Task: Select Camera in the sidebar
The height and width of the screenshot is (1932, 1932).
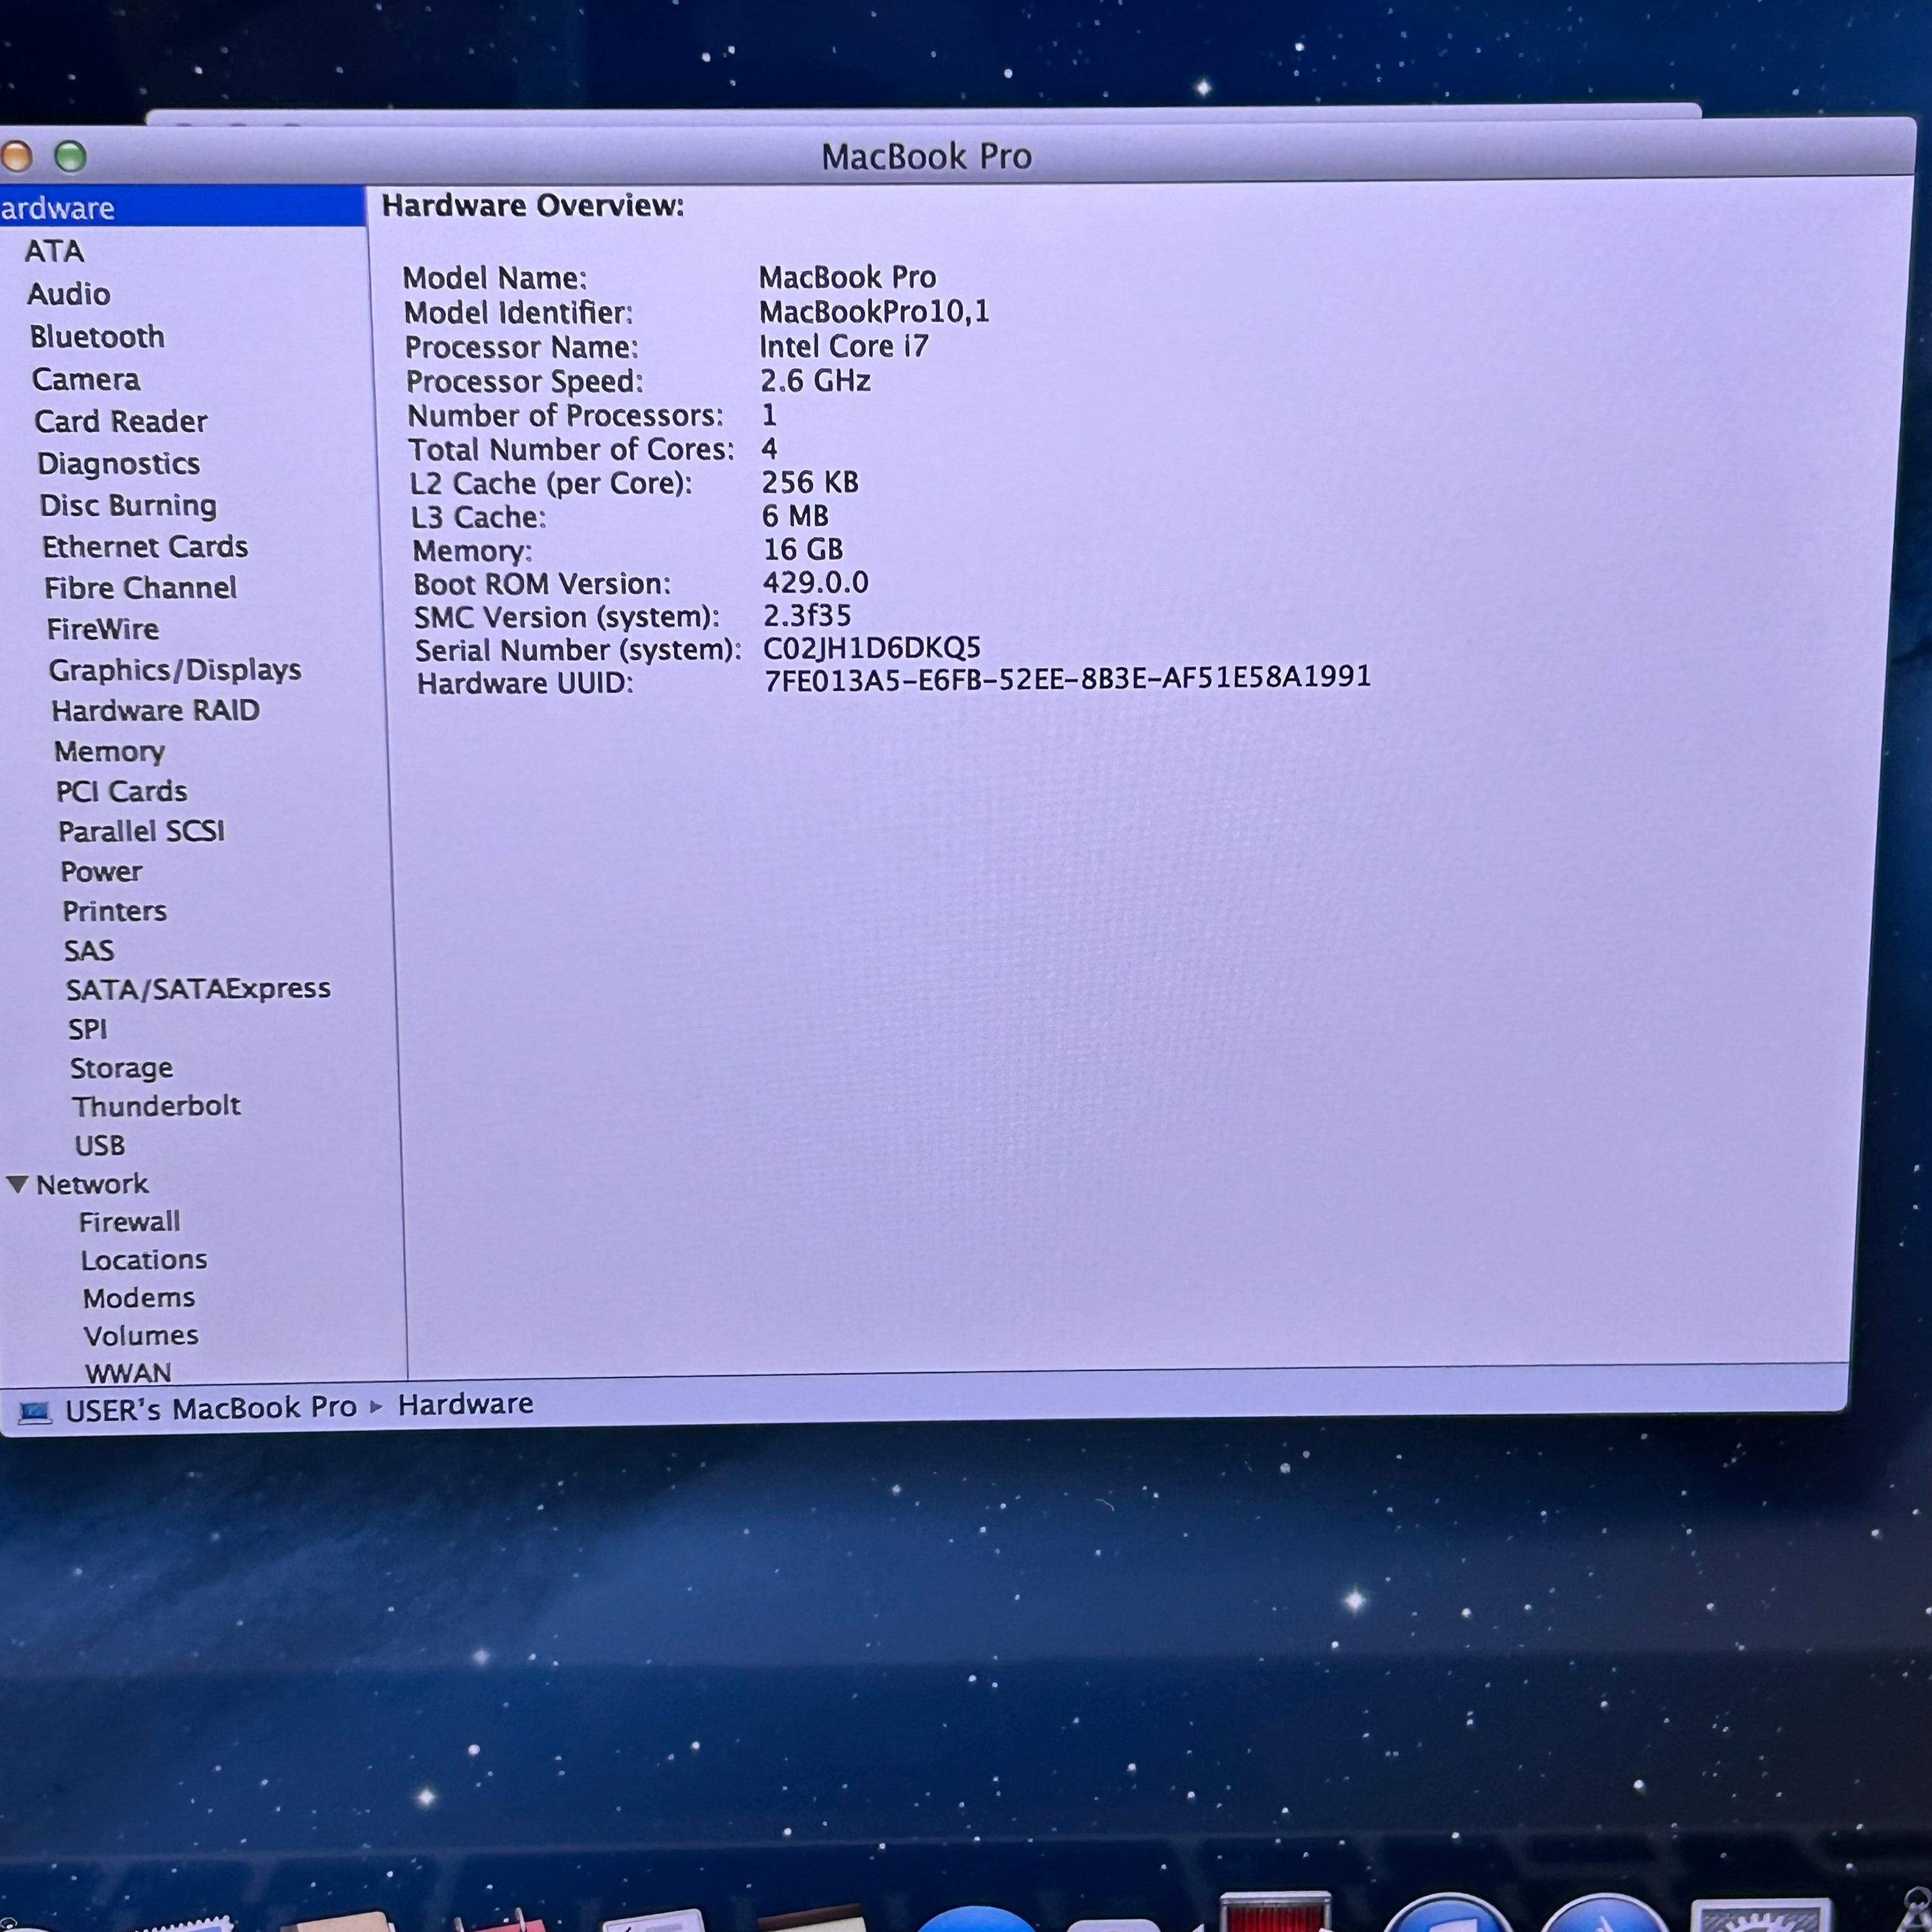Action: coord(86,380)
